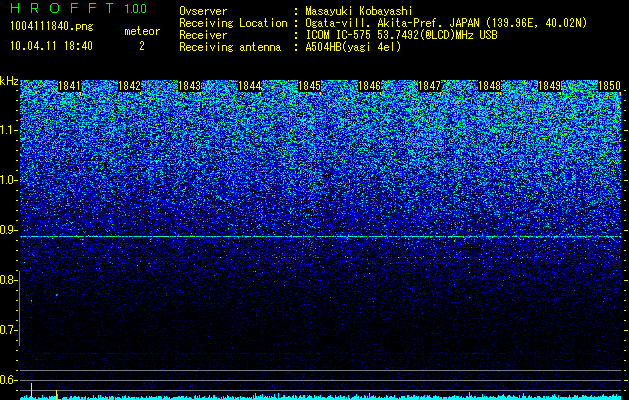Click the meteor count value 2
629x400 pixels.
[x=142, y=46]
